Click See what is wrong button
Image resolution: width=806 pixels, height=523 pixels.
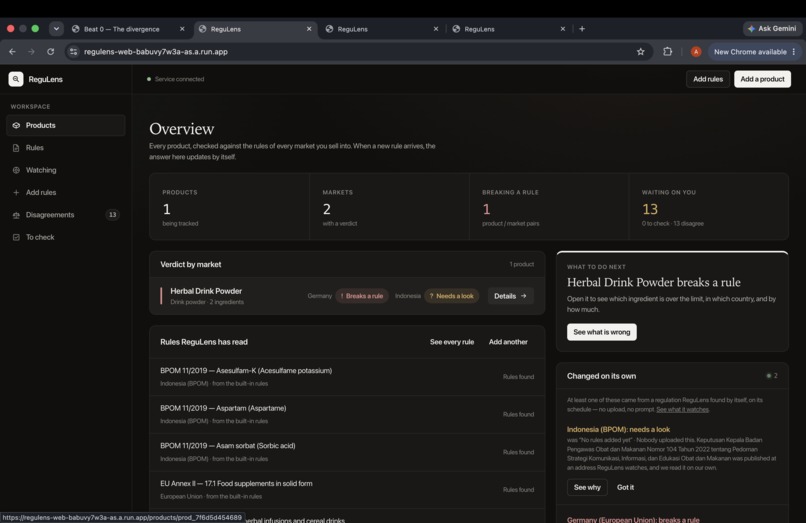point(601,332)
